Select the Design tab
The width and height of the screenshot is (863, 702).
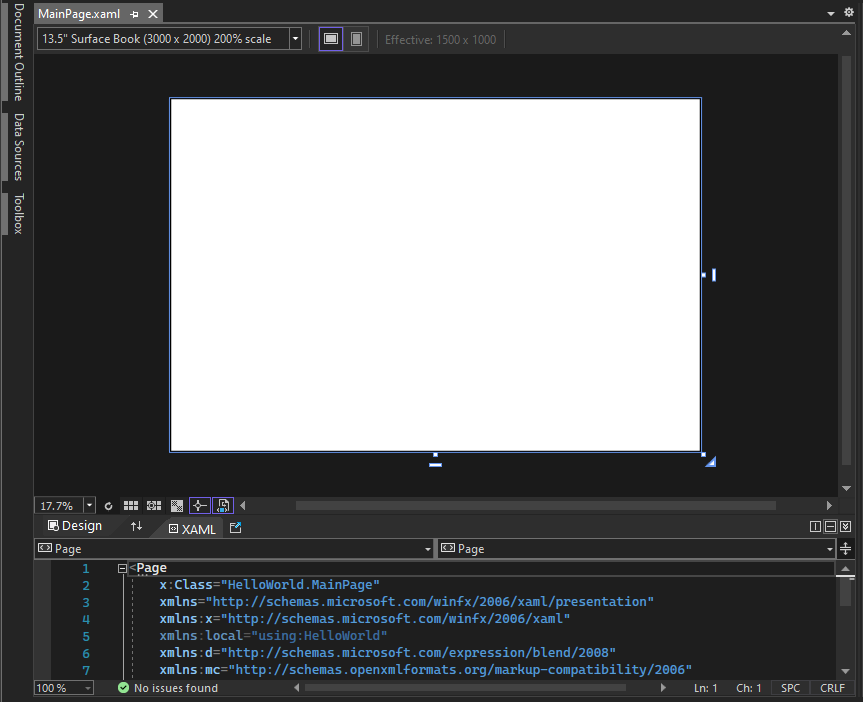tap(80, 525)
